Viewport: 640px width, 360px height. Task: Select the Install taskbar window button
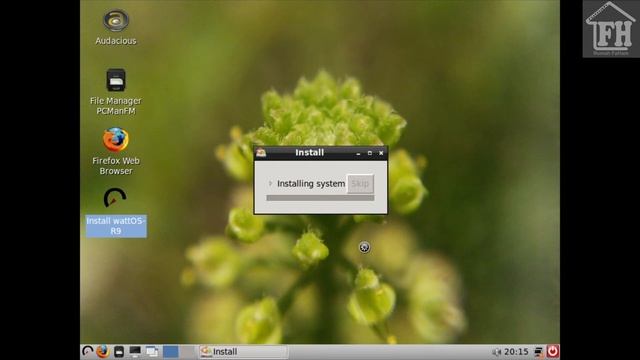tap(243, 351)
